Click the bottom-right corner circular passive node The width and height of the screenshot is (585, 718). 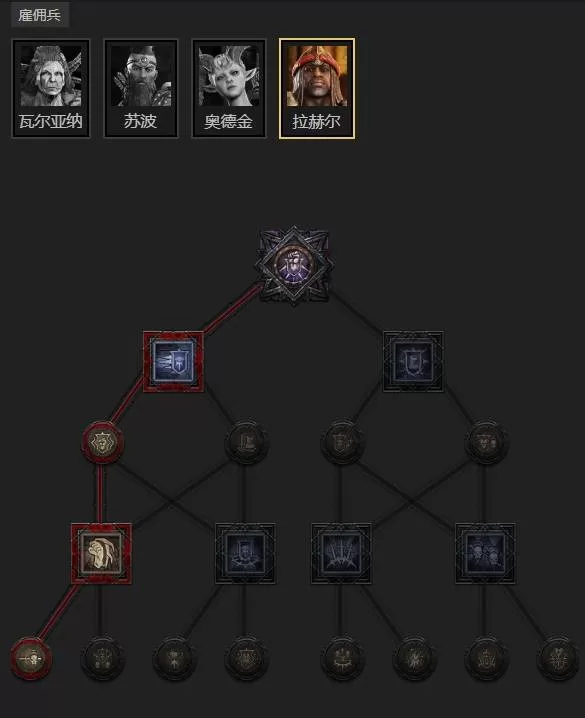557,658
